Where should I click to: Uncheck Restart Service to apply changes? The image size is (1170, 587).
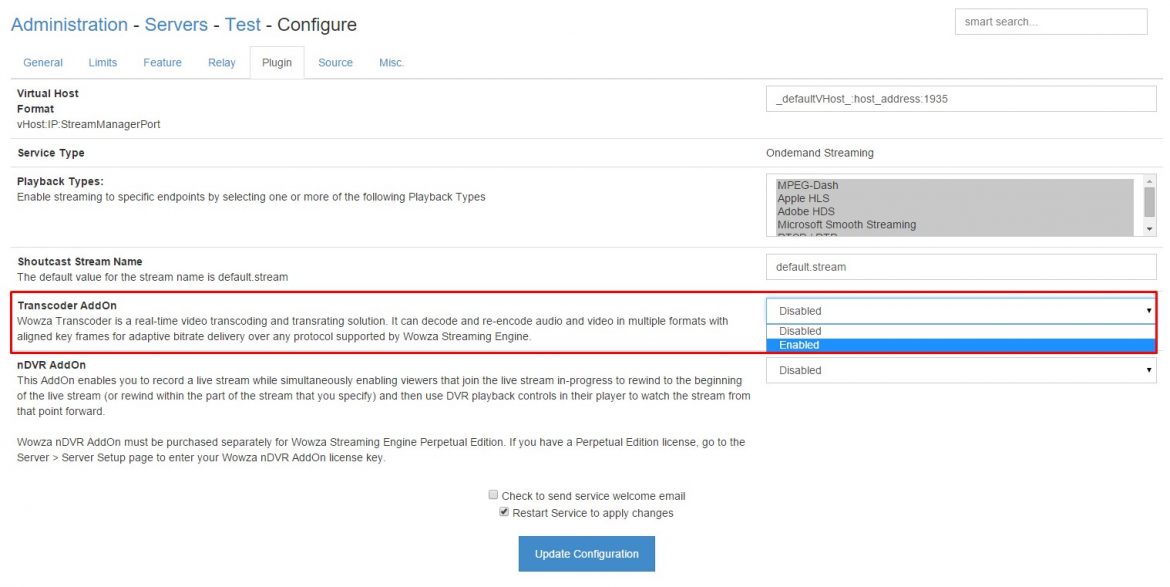pos(504,512)
